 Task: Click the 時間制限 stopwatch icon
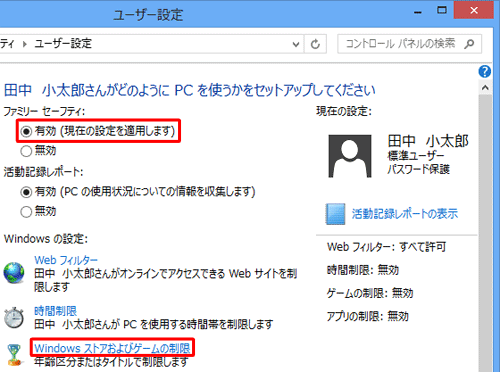[14, 317]
